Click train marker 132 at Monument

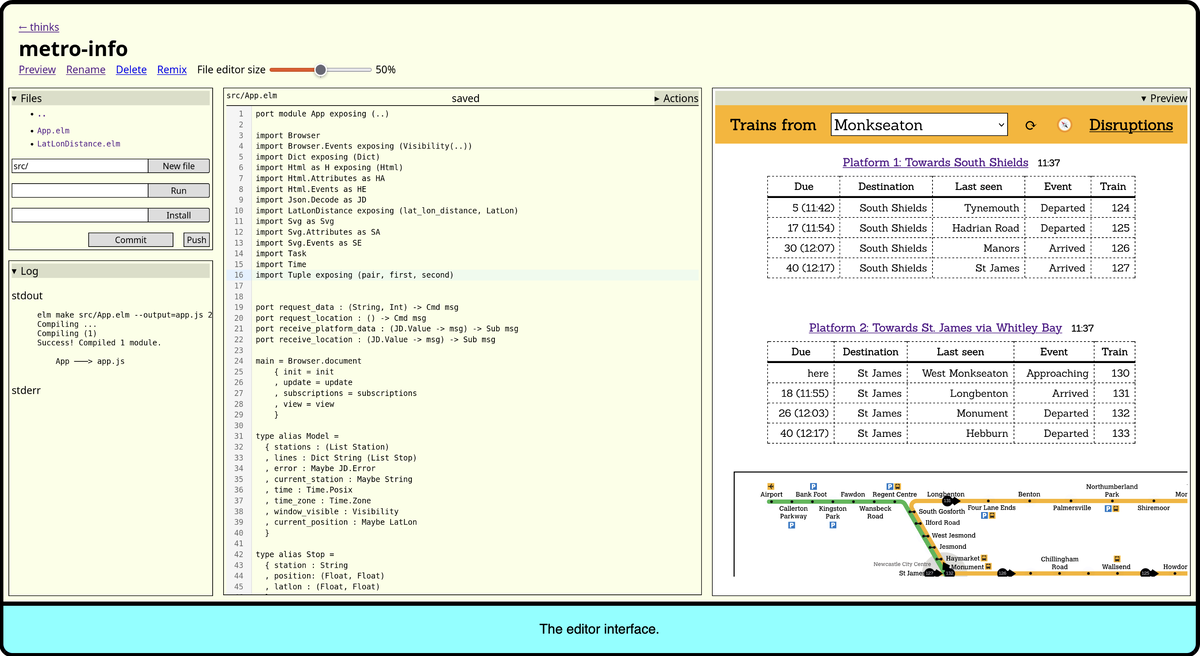[950, 573]
